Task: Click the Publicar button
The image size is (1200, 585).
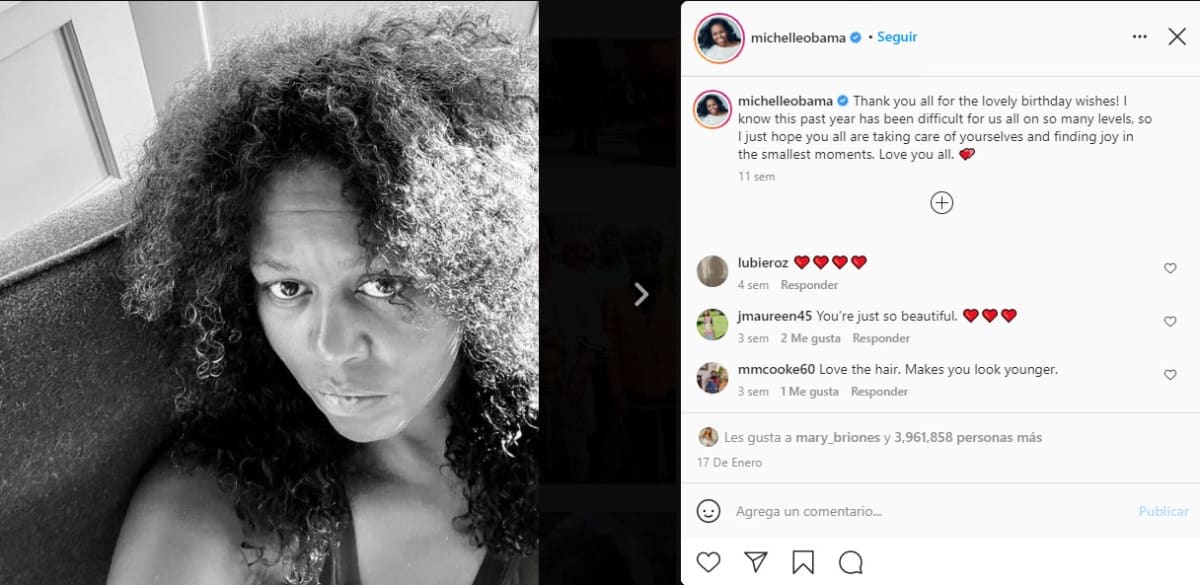Action: (1163, 511)
